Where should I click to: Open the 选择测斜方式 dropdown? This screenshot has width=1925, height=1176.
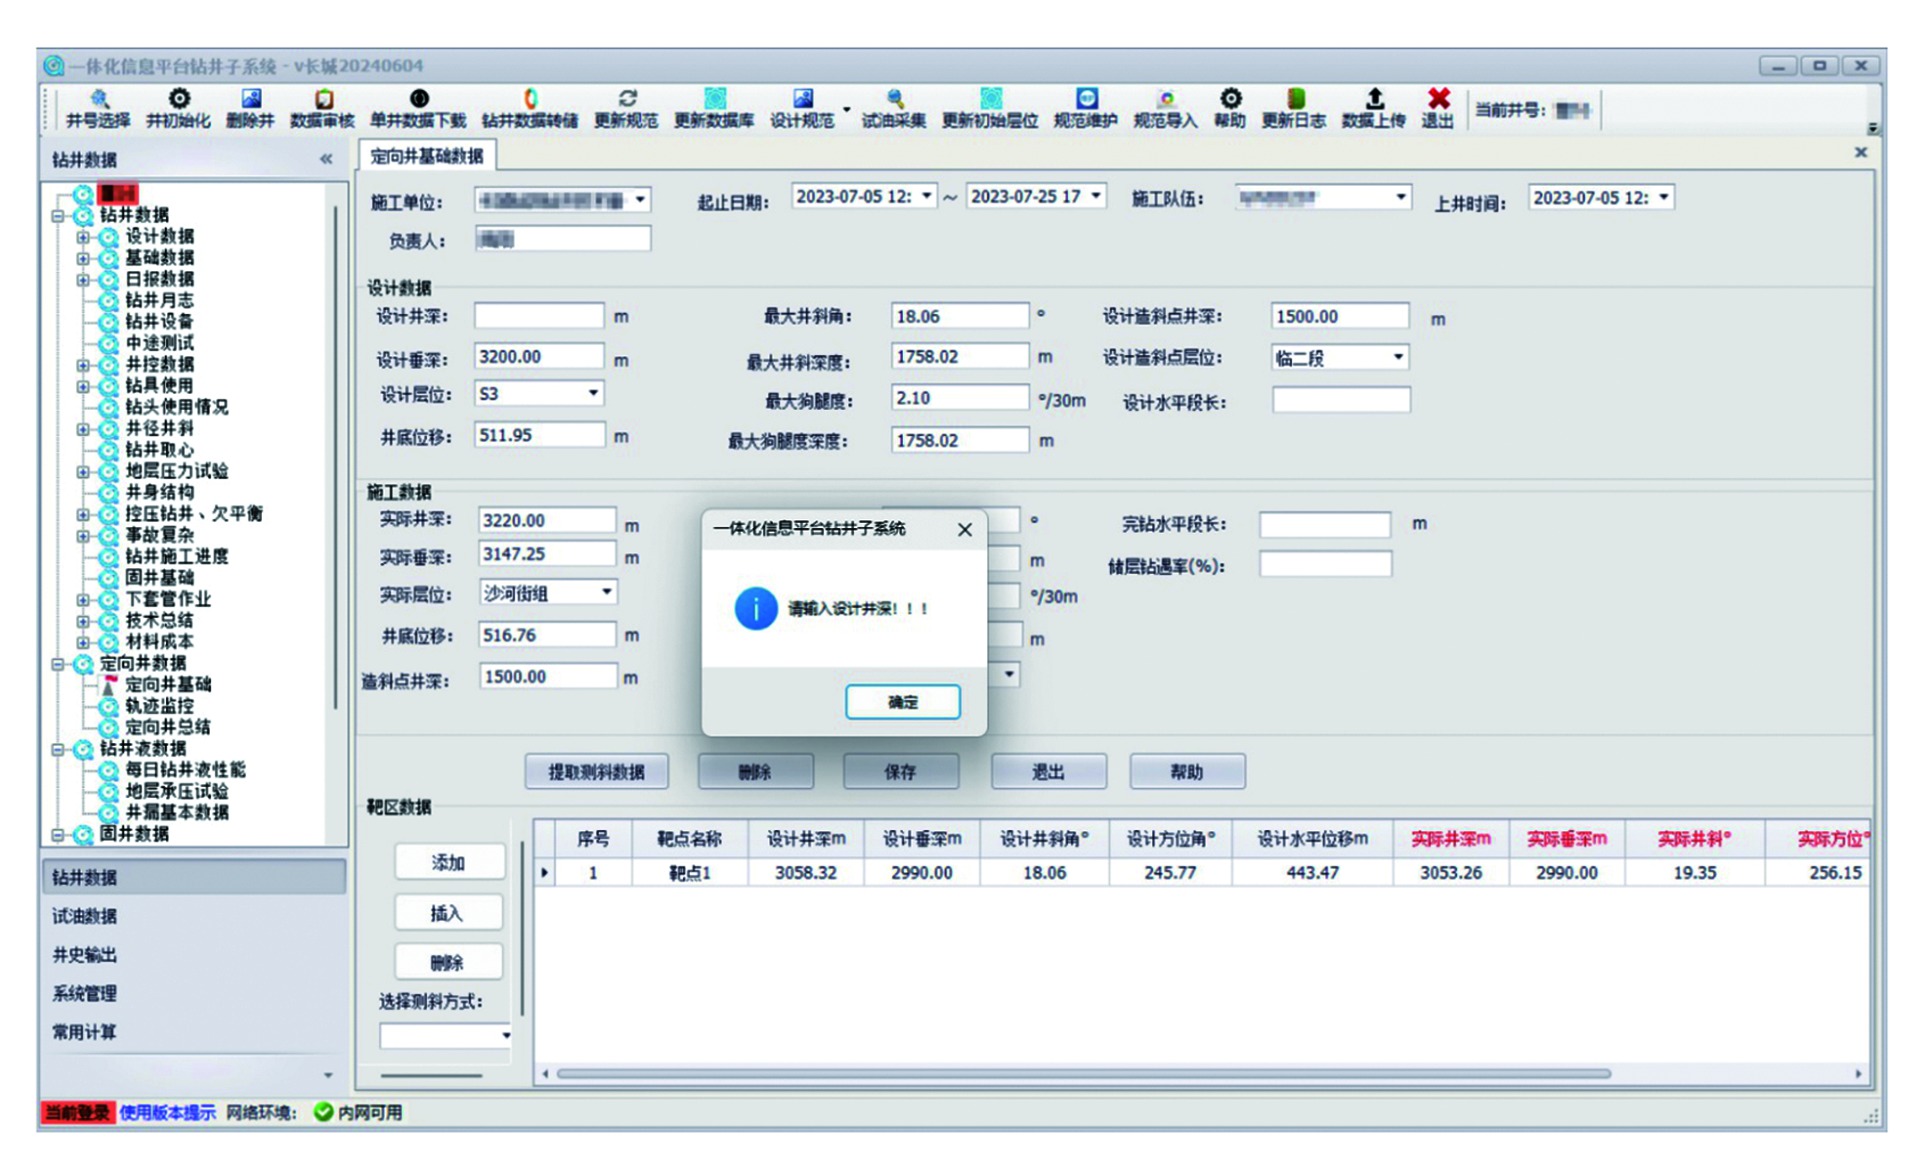pos(506,1035)
